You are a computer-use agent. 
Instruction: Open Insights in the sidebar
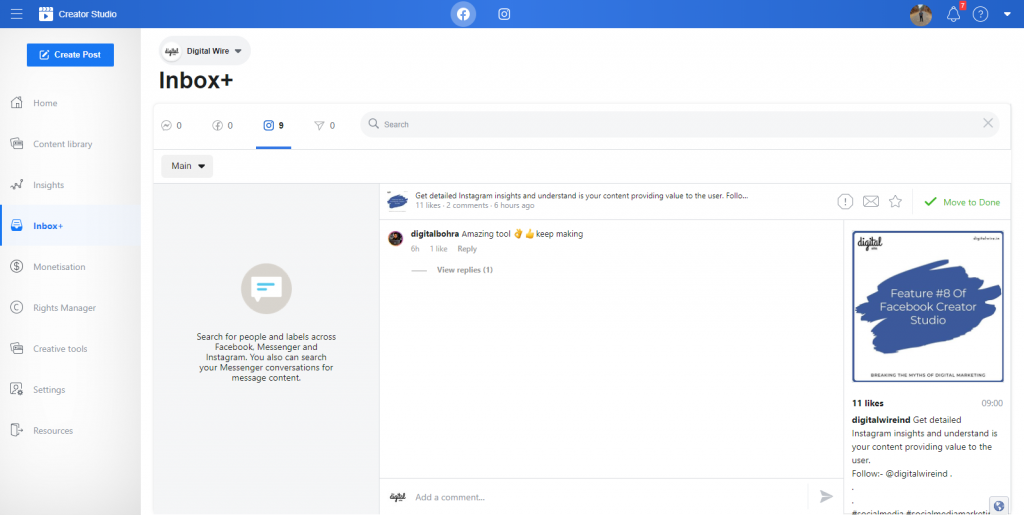click(48, 185)
